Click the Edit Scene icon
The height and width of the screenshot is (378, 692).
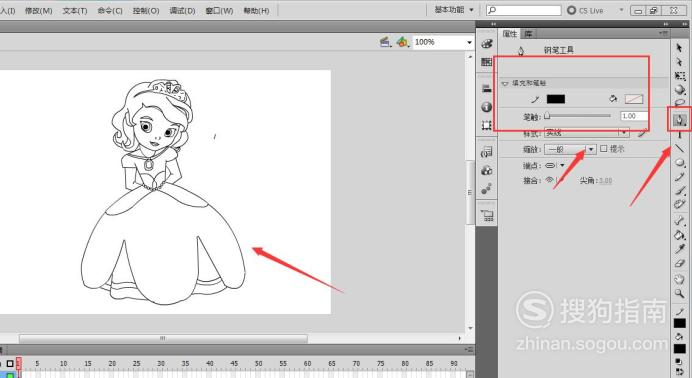[x=385, y=42]
